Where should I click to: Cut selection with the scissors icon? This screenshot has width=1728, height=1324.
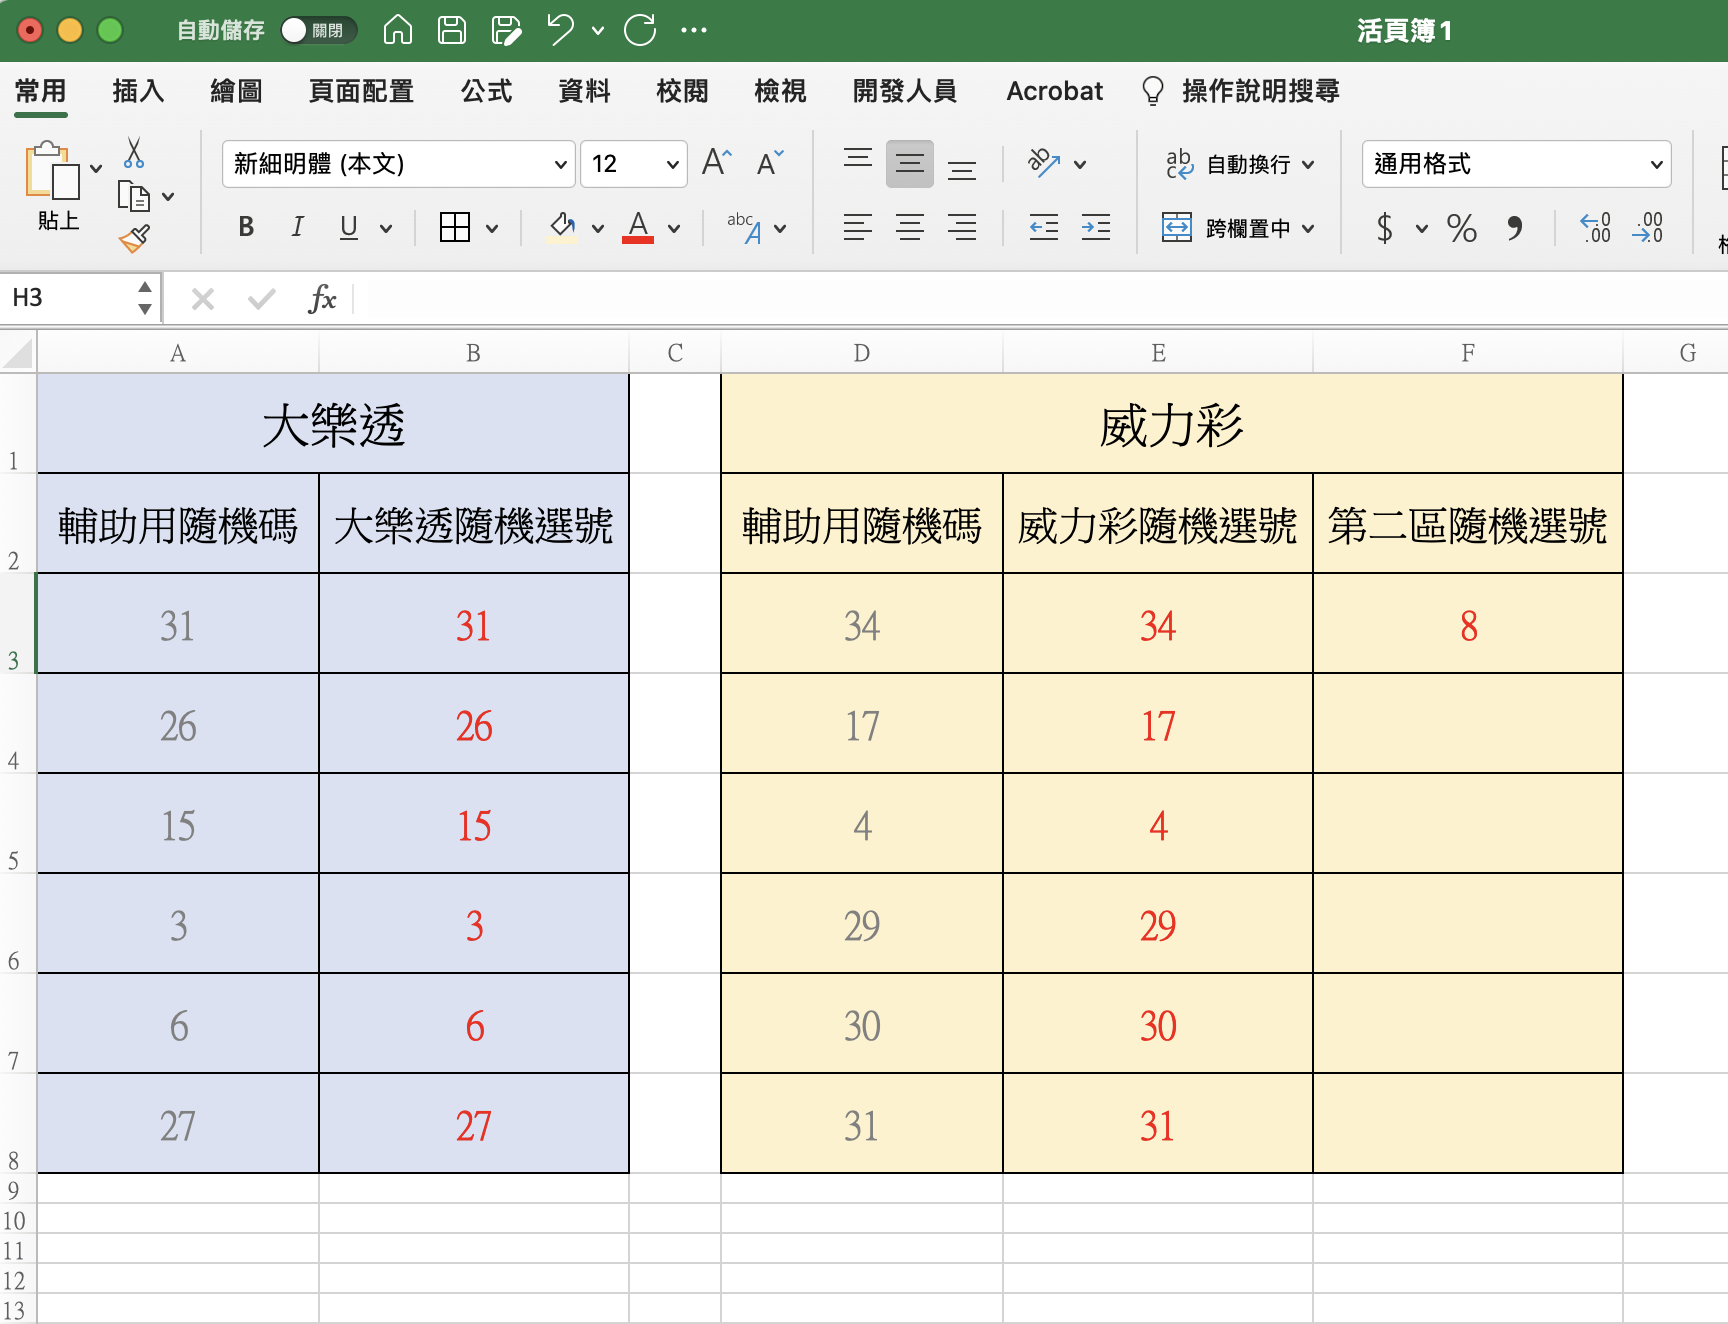(x=134, y=153)
